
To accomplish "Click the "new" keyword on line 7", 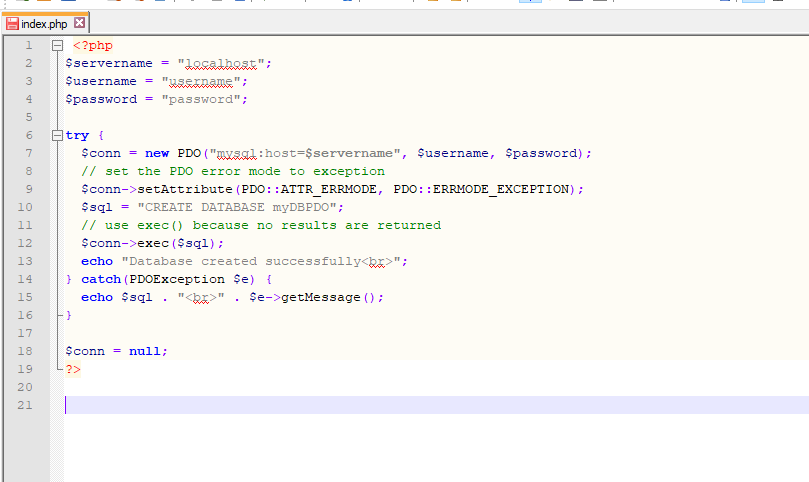I will coord(156,153).
